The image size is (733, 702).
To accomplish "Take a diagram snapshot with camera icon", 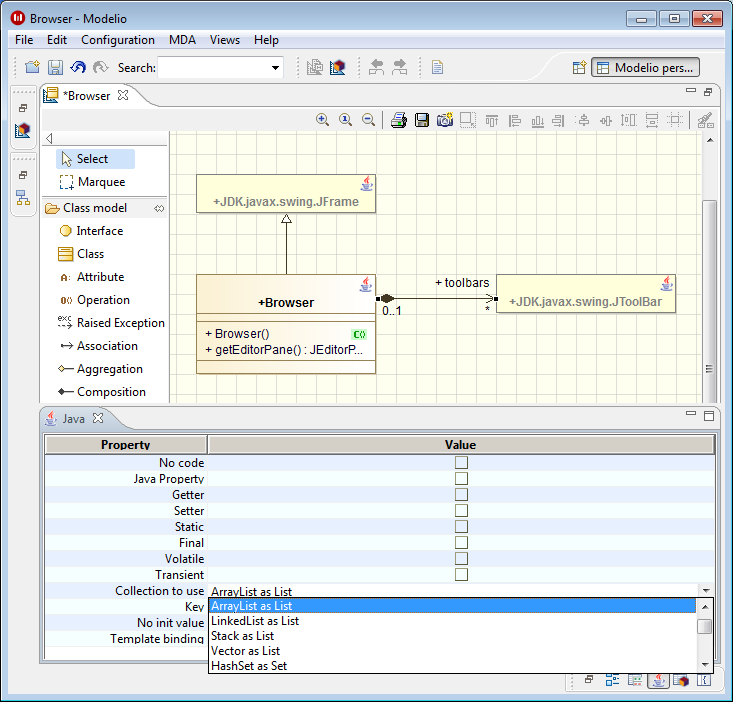I will [x=445, y=120].
